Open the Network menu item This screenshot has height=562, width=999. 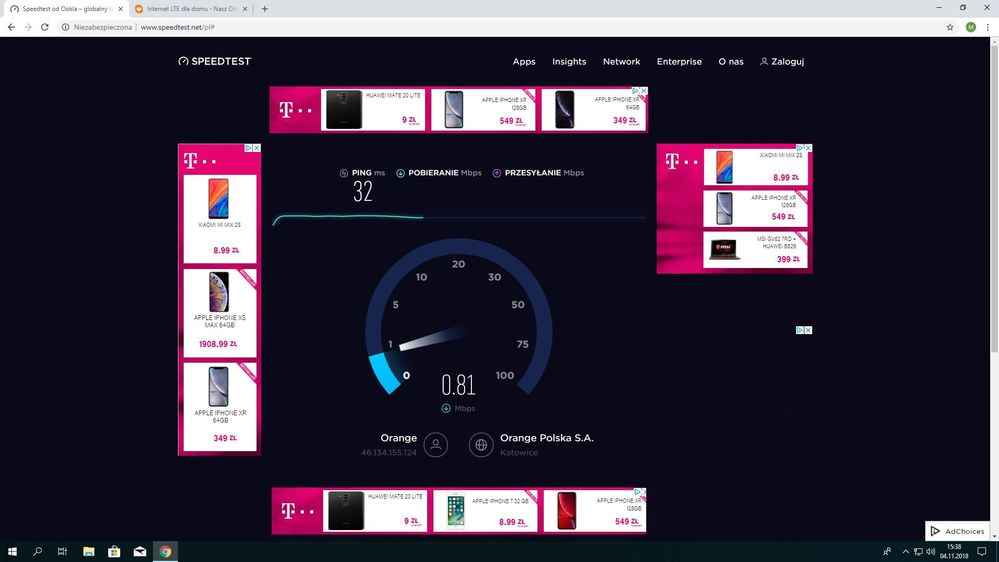[x=621, y=62]
